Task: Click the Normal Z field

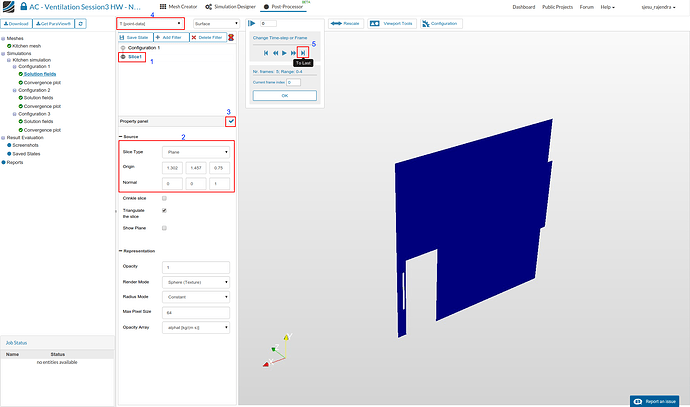Action: point(219,184)
